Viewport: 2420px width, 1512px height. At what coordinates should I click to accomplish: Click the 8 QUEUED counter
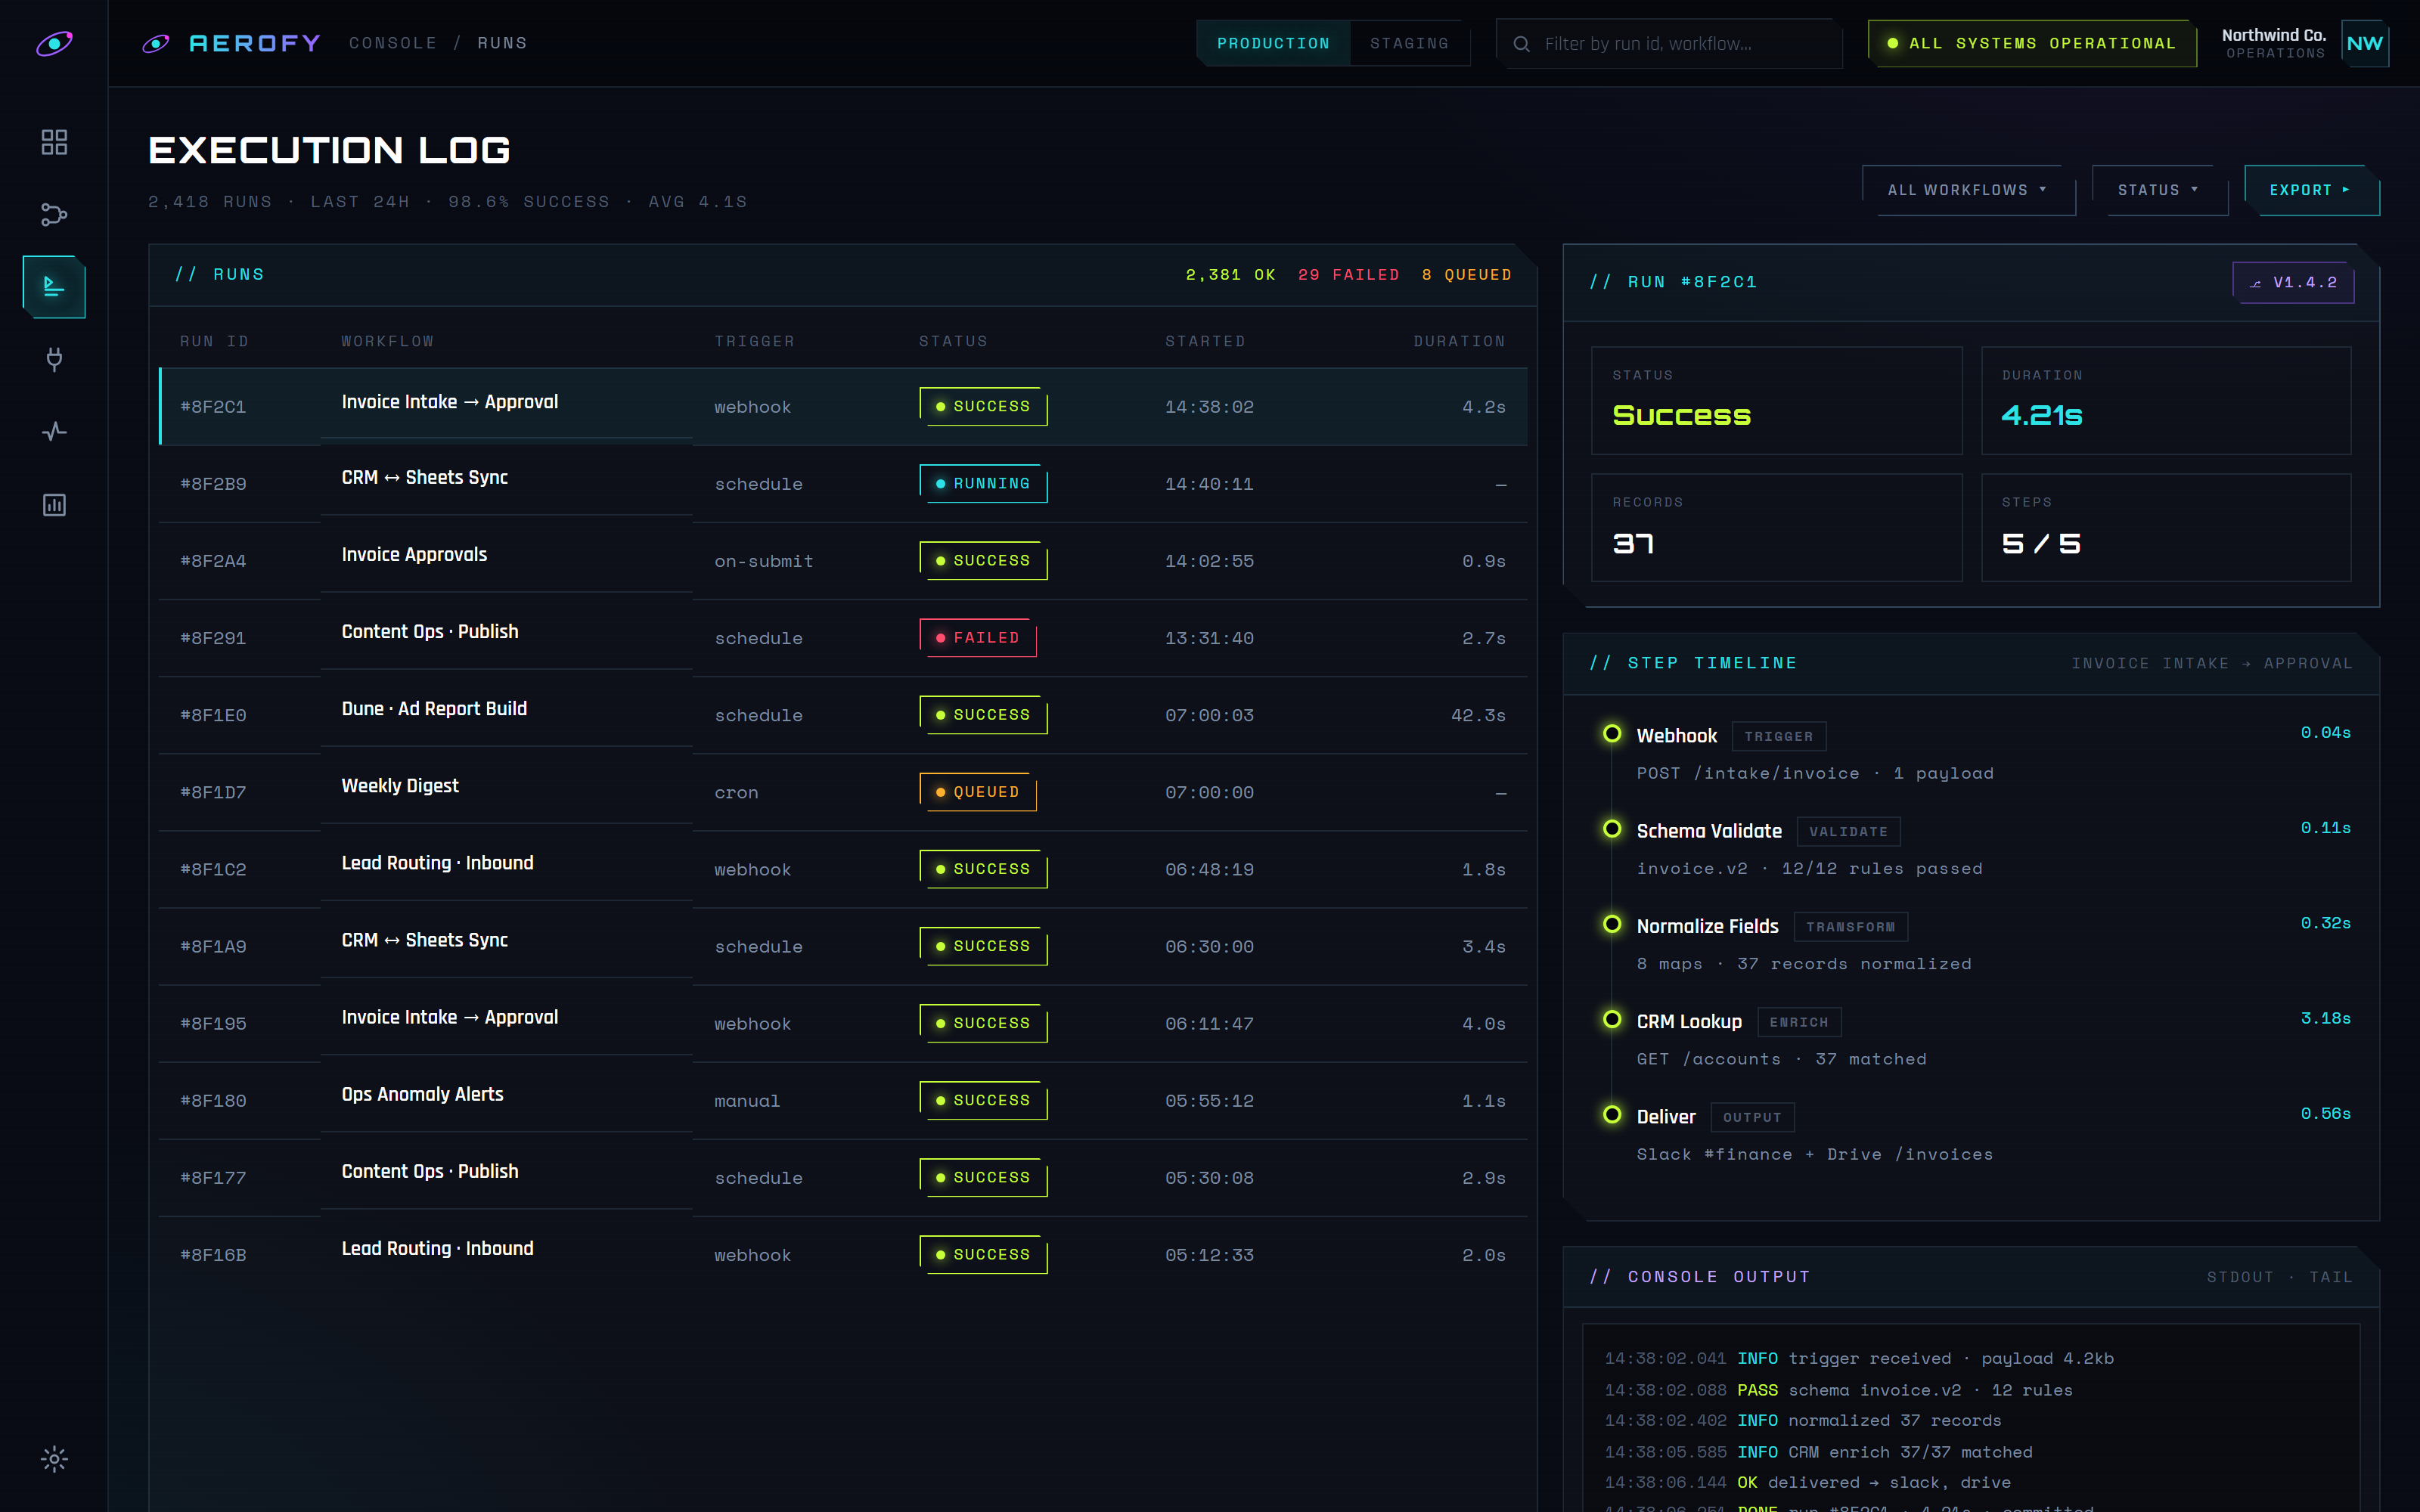click(1466, 274)
